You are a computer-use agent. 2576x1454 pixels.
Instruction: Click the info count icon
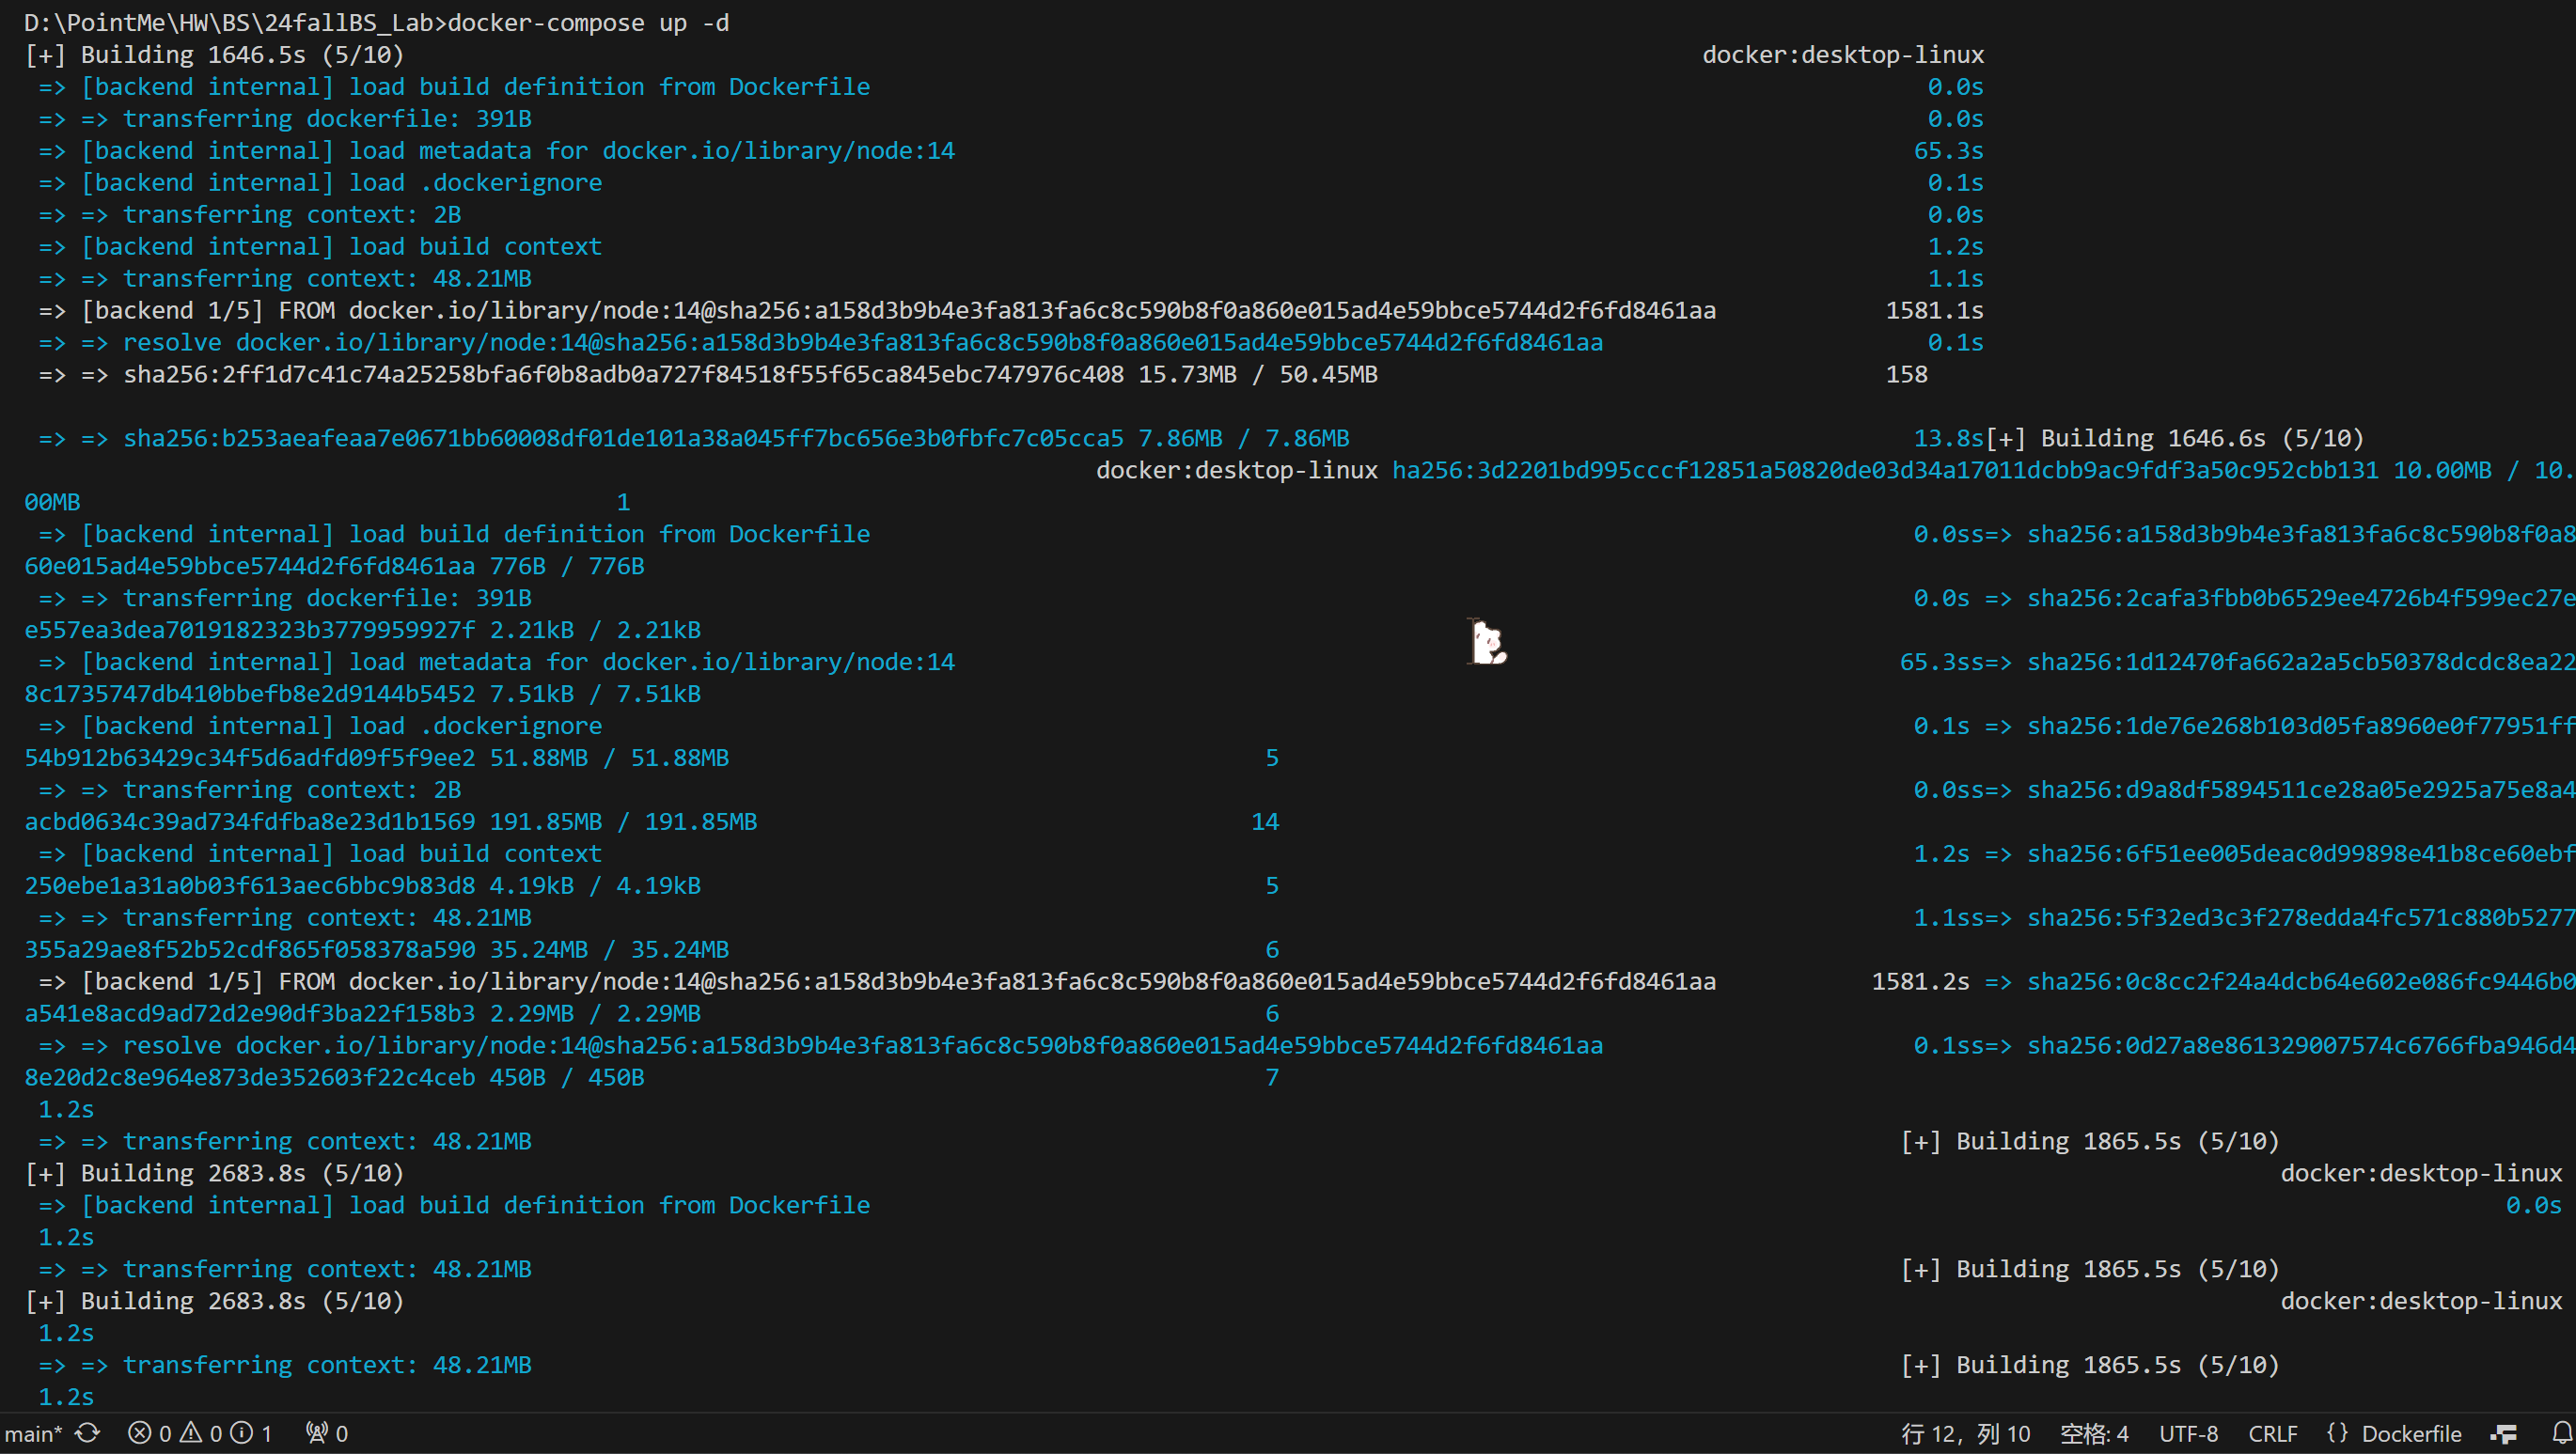click(243, 1433)
